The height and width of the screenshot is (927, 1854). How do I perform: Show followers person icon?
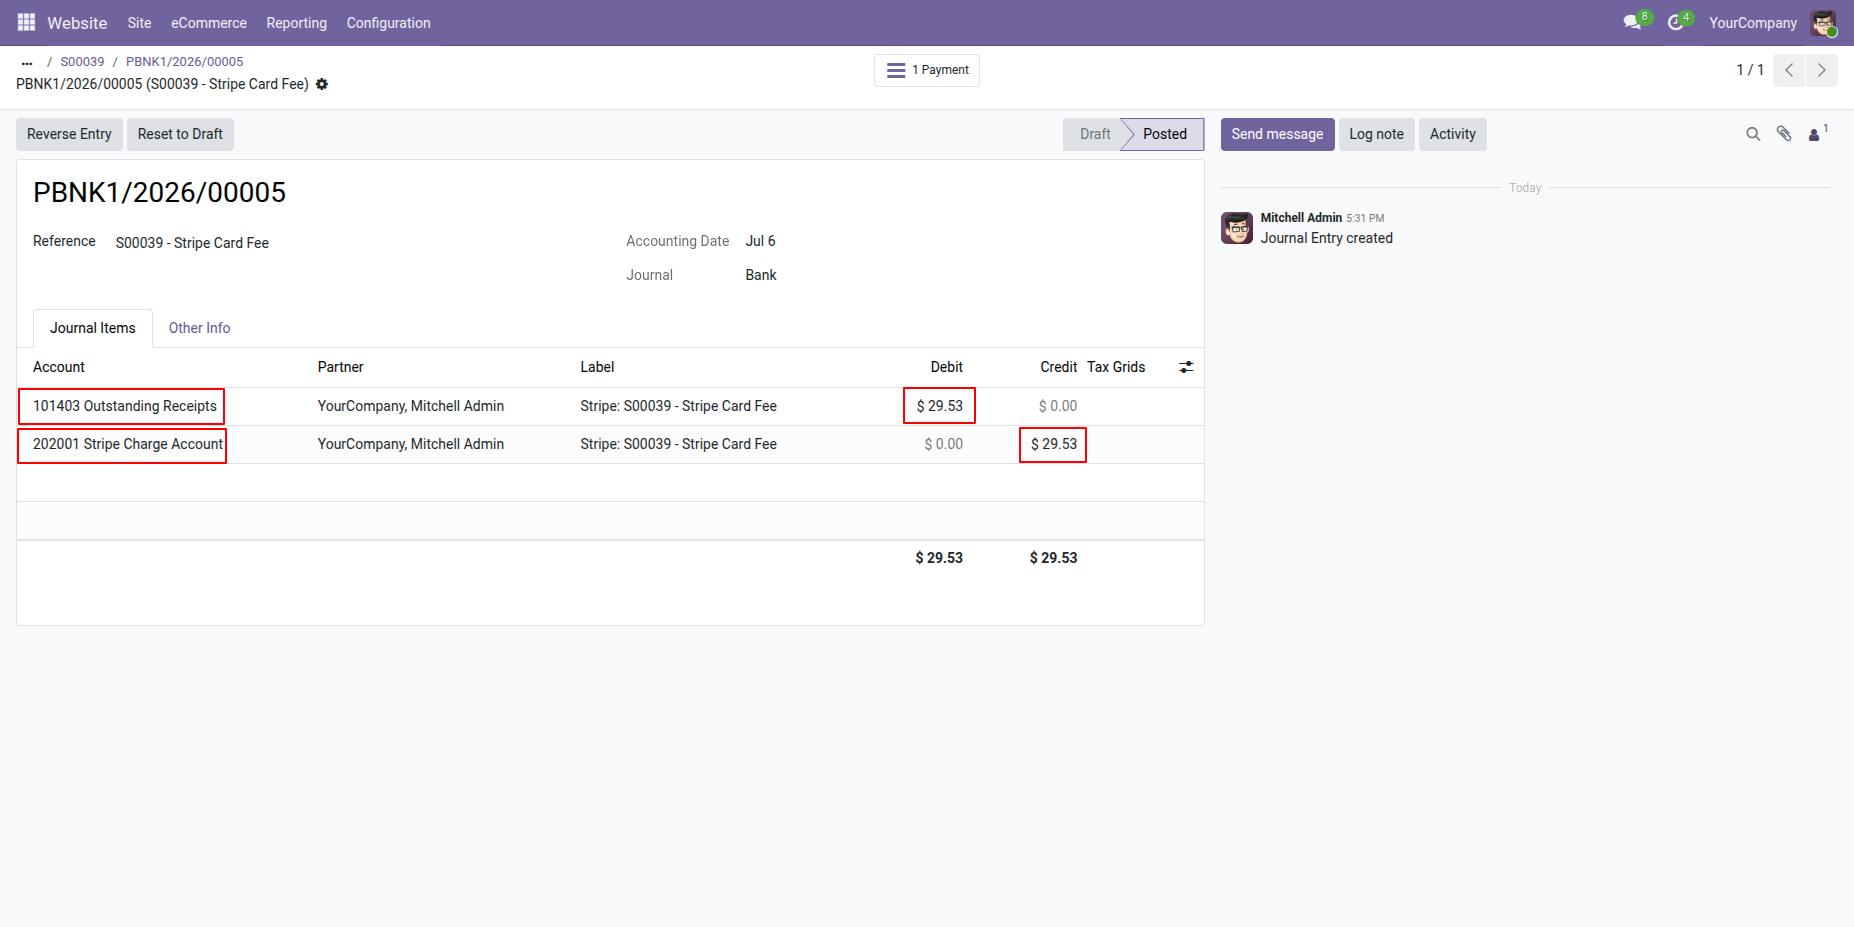(1816, 134)
